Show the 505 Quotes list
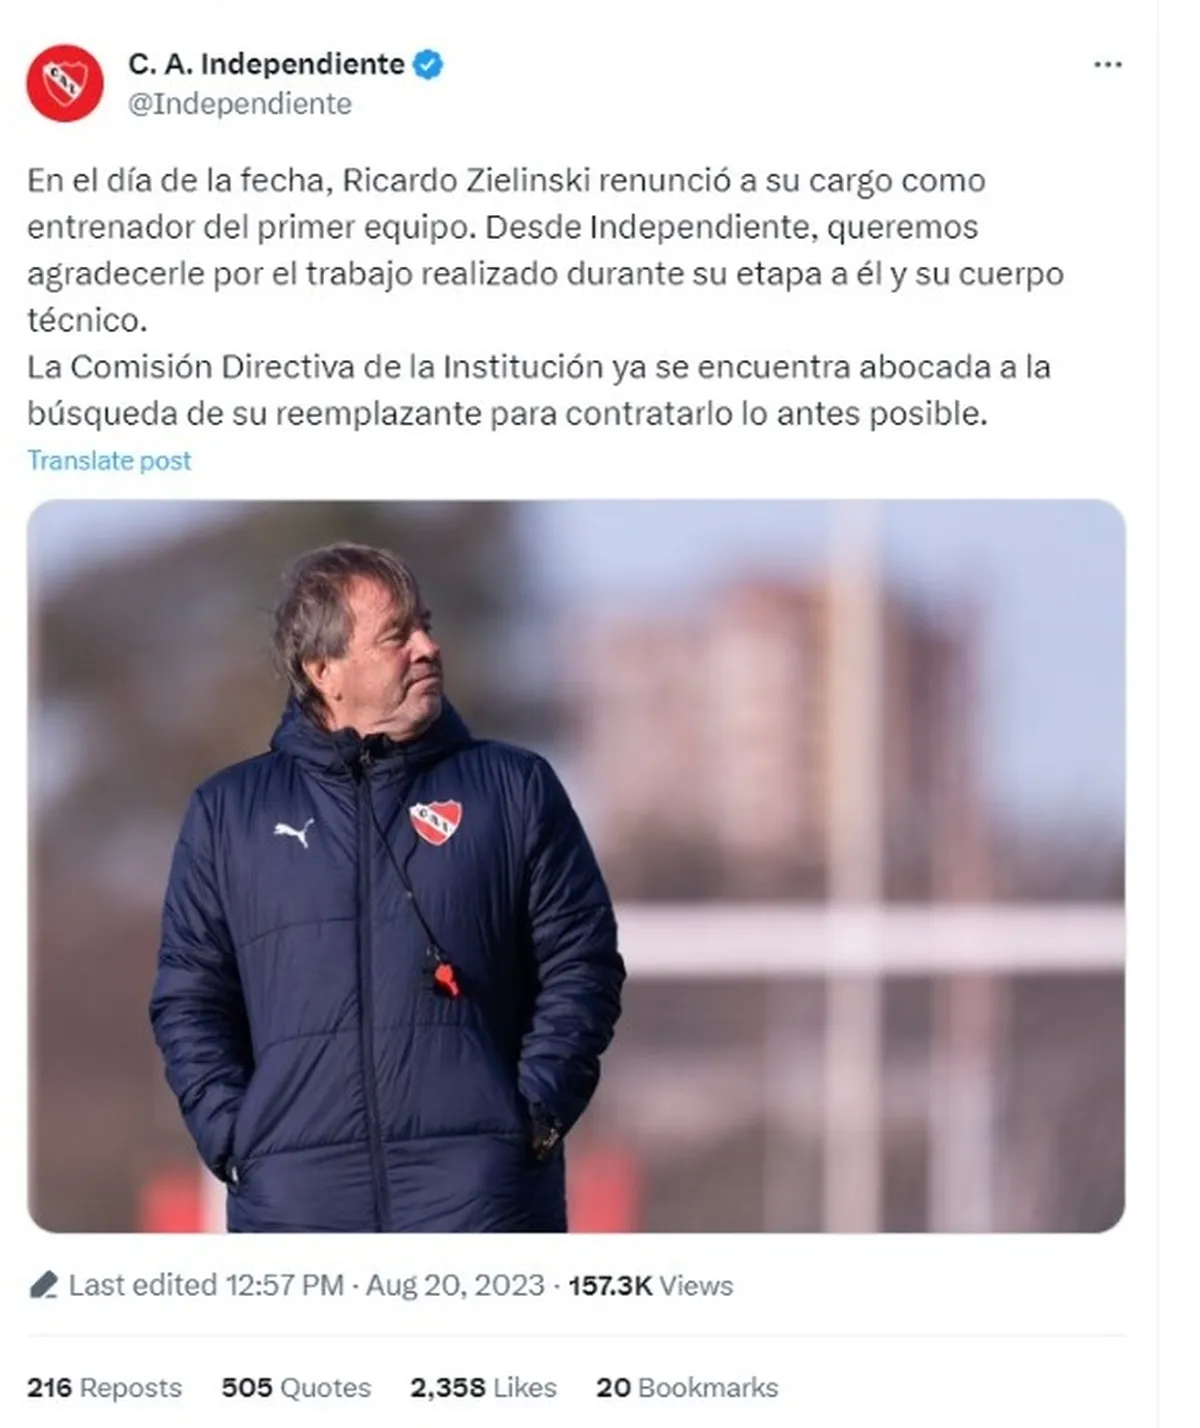Screen dimensions: 1200x1428 point(296,1388)
